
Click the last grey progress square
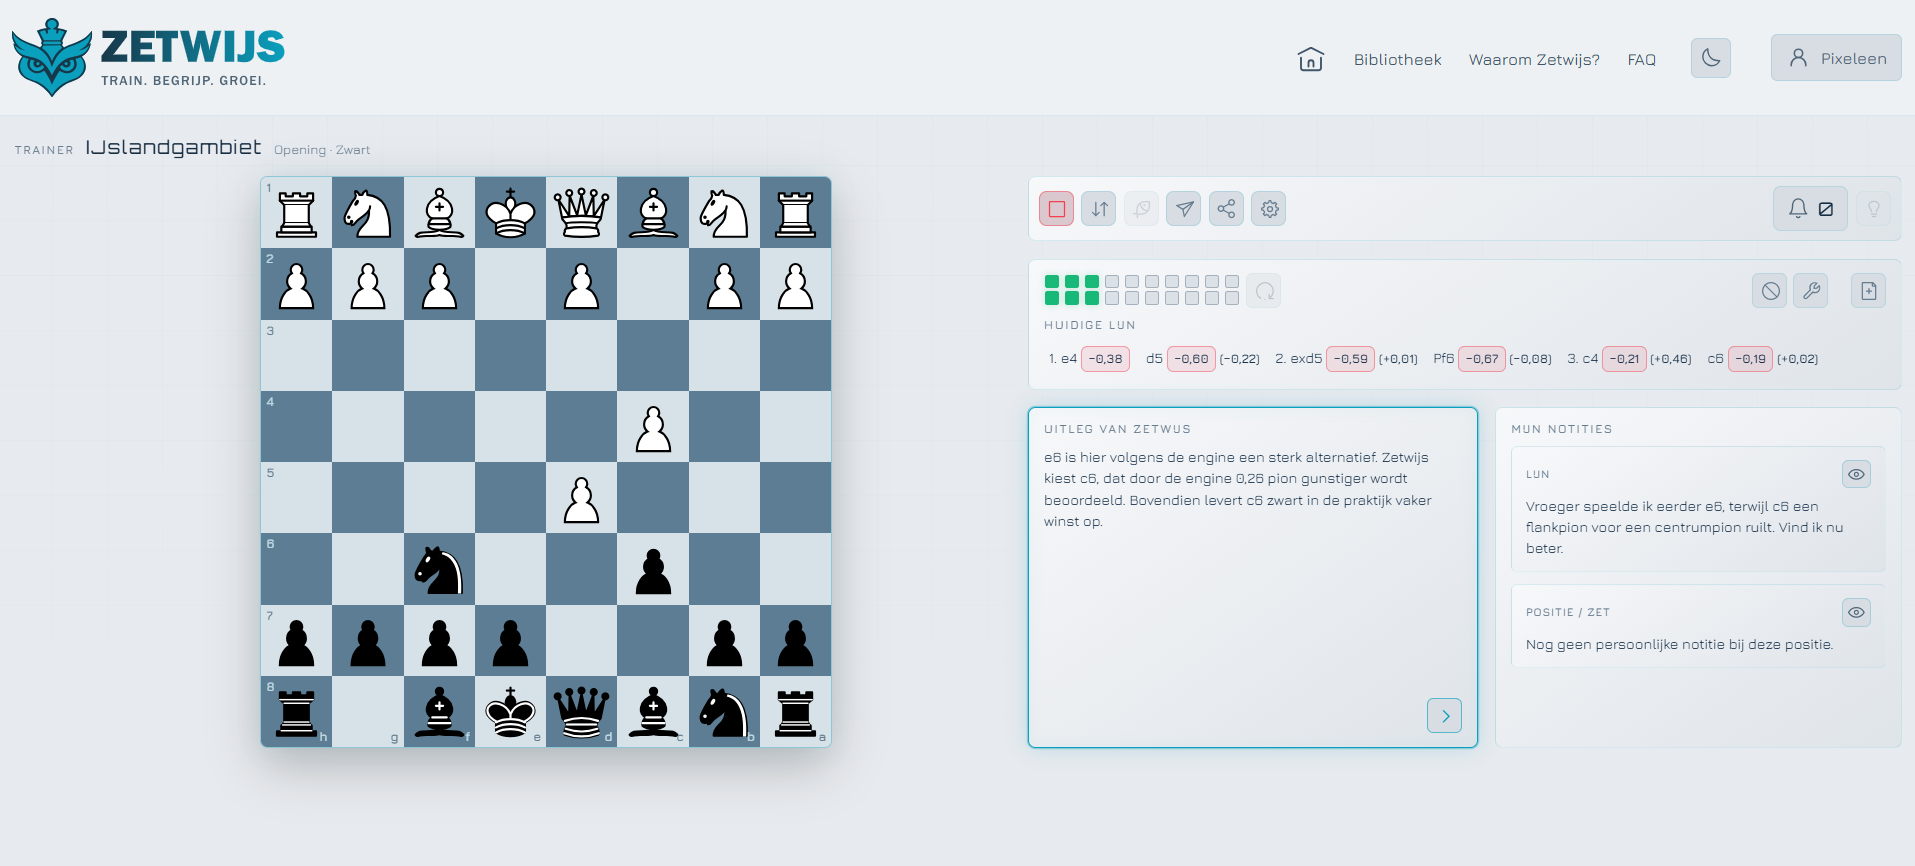tap(1232, 298)
